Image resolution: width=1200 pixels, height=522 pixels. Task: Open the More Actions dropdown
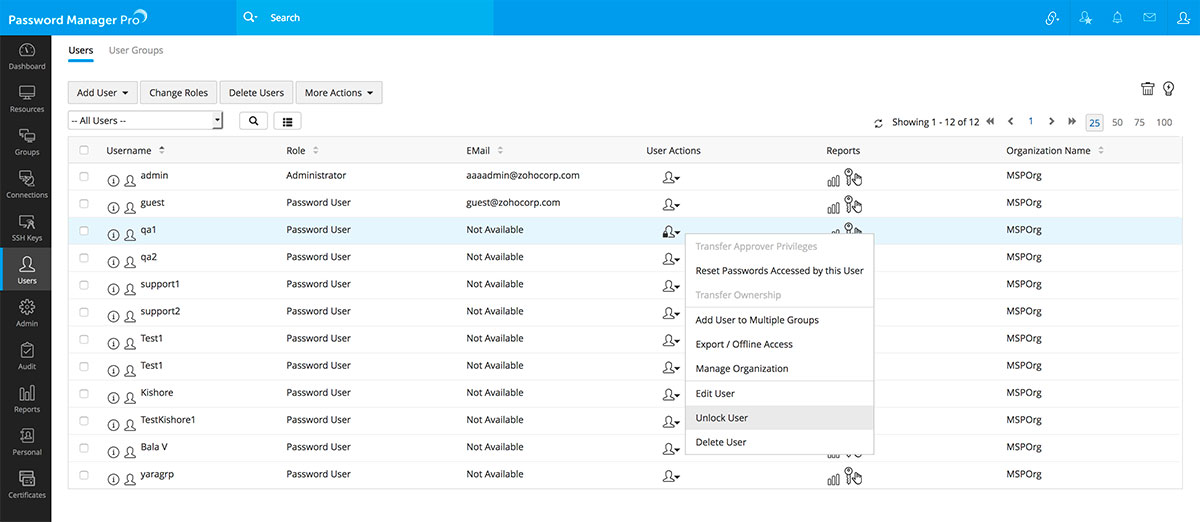pos(338,93)
